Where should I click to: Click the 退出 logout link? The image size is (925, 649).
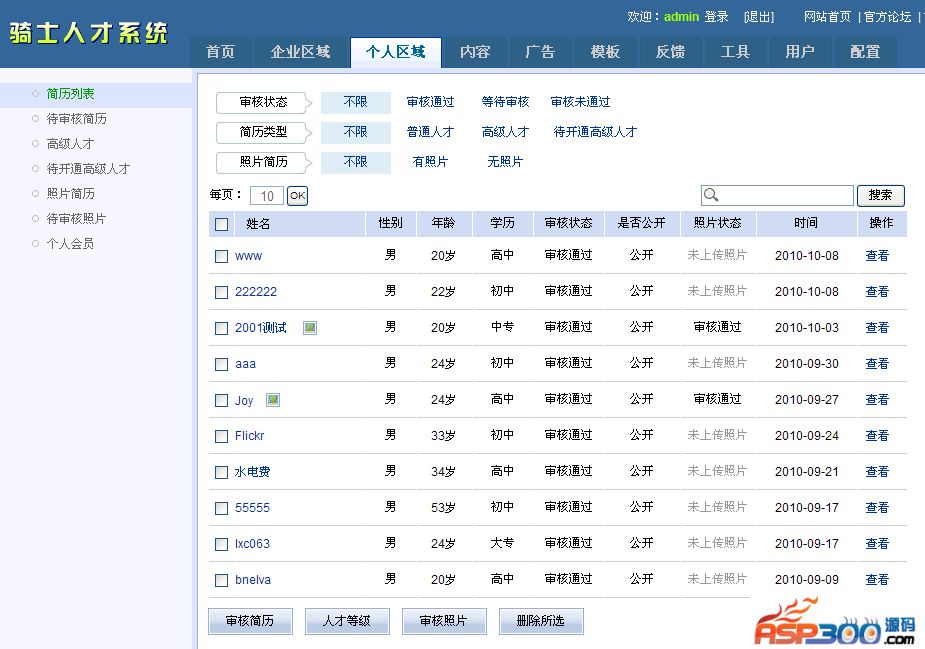(x=759, y=17)
